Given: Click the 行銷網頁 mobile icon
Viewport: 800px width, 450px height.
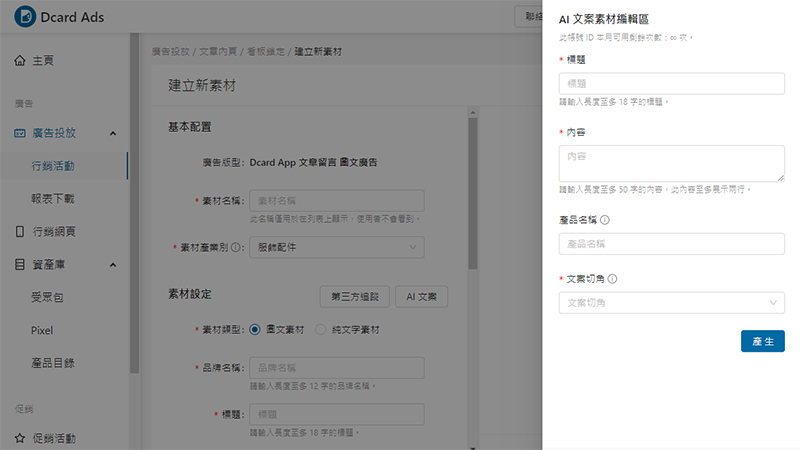Looking at the screenshot, I should [20, 231].
